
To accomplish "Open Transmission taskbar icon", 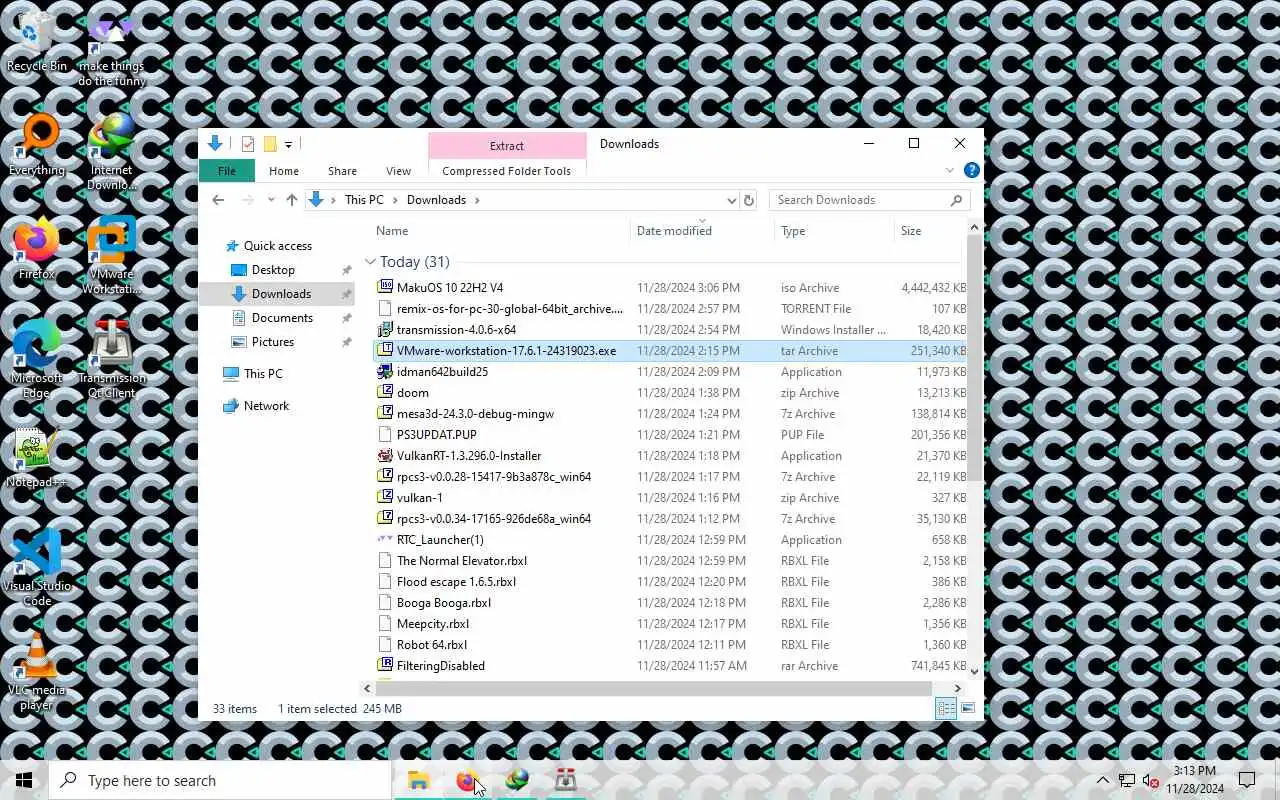I will pyautogui.click(x=565, y=780).
